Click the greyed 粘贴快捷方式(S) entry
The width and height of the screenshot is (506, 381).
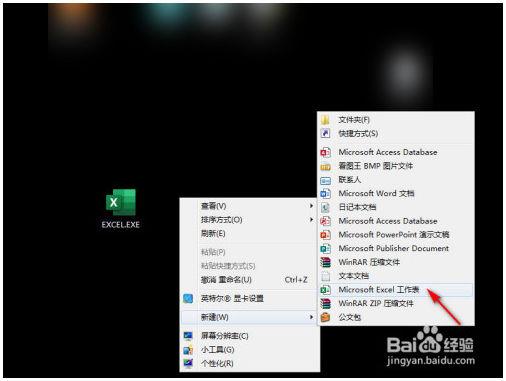[x=248, y=266]
